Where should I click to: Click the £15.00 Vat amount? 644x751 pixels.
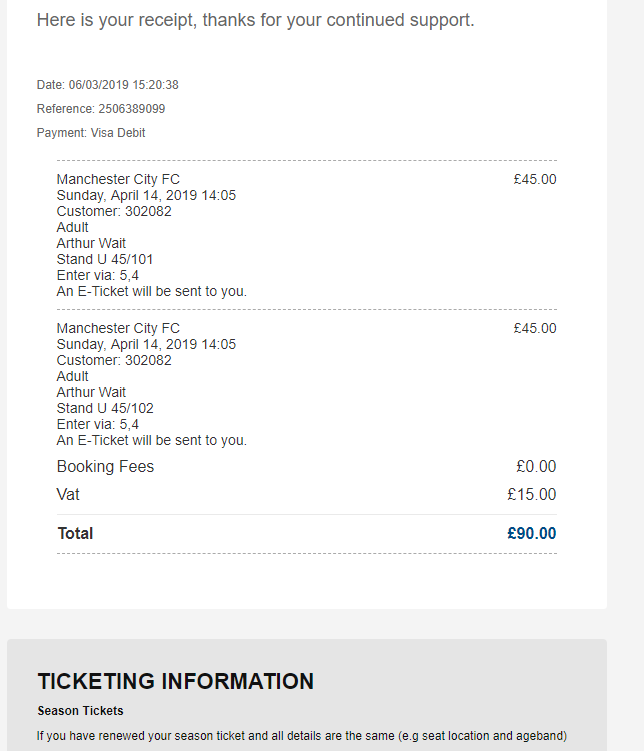(x=532, y=495)
